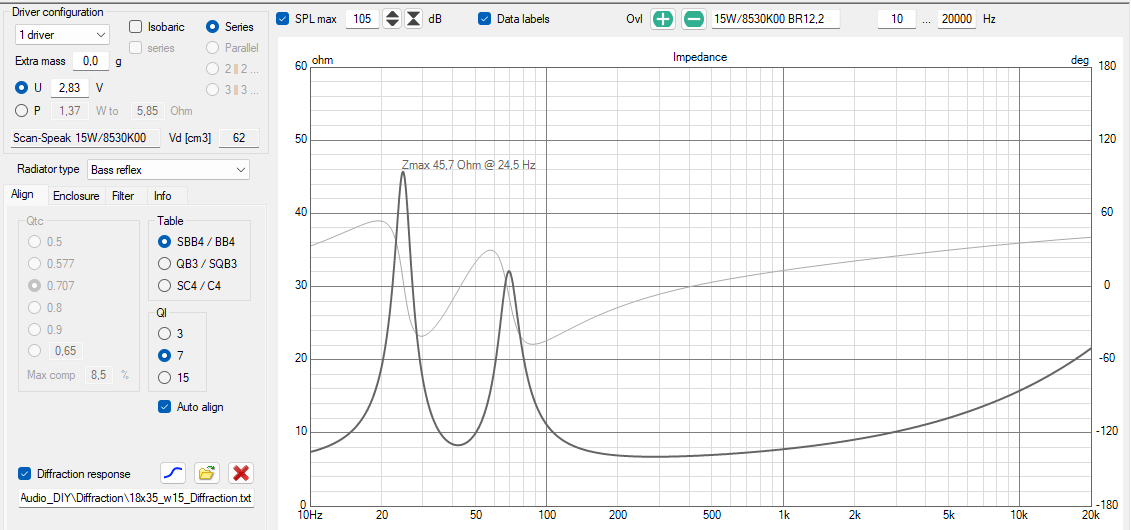Select the P power radio button
This screenshot has width=1131, height=530.
22,110
